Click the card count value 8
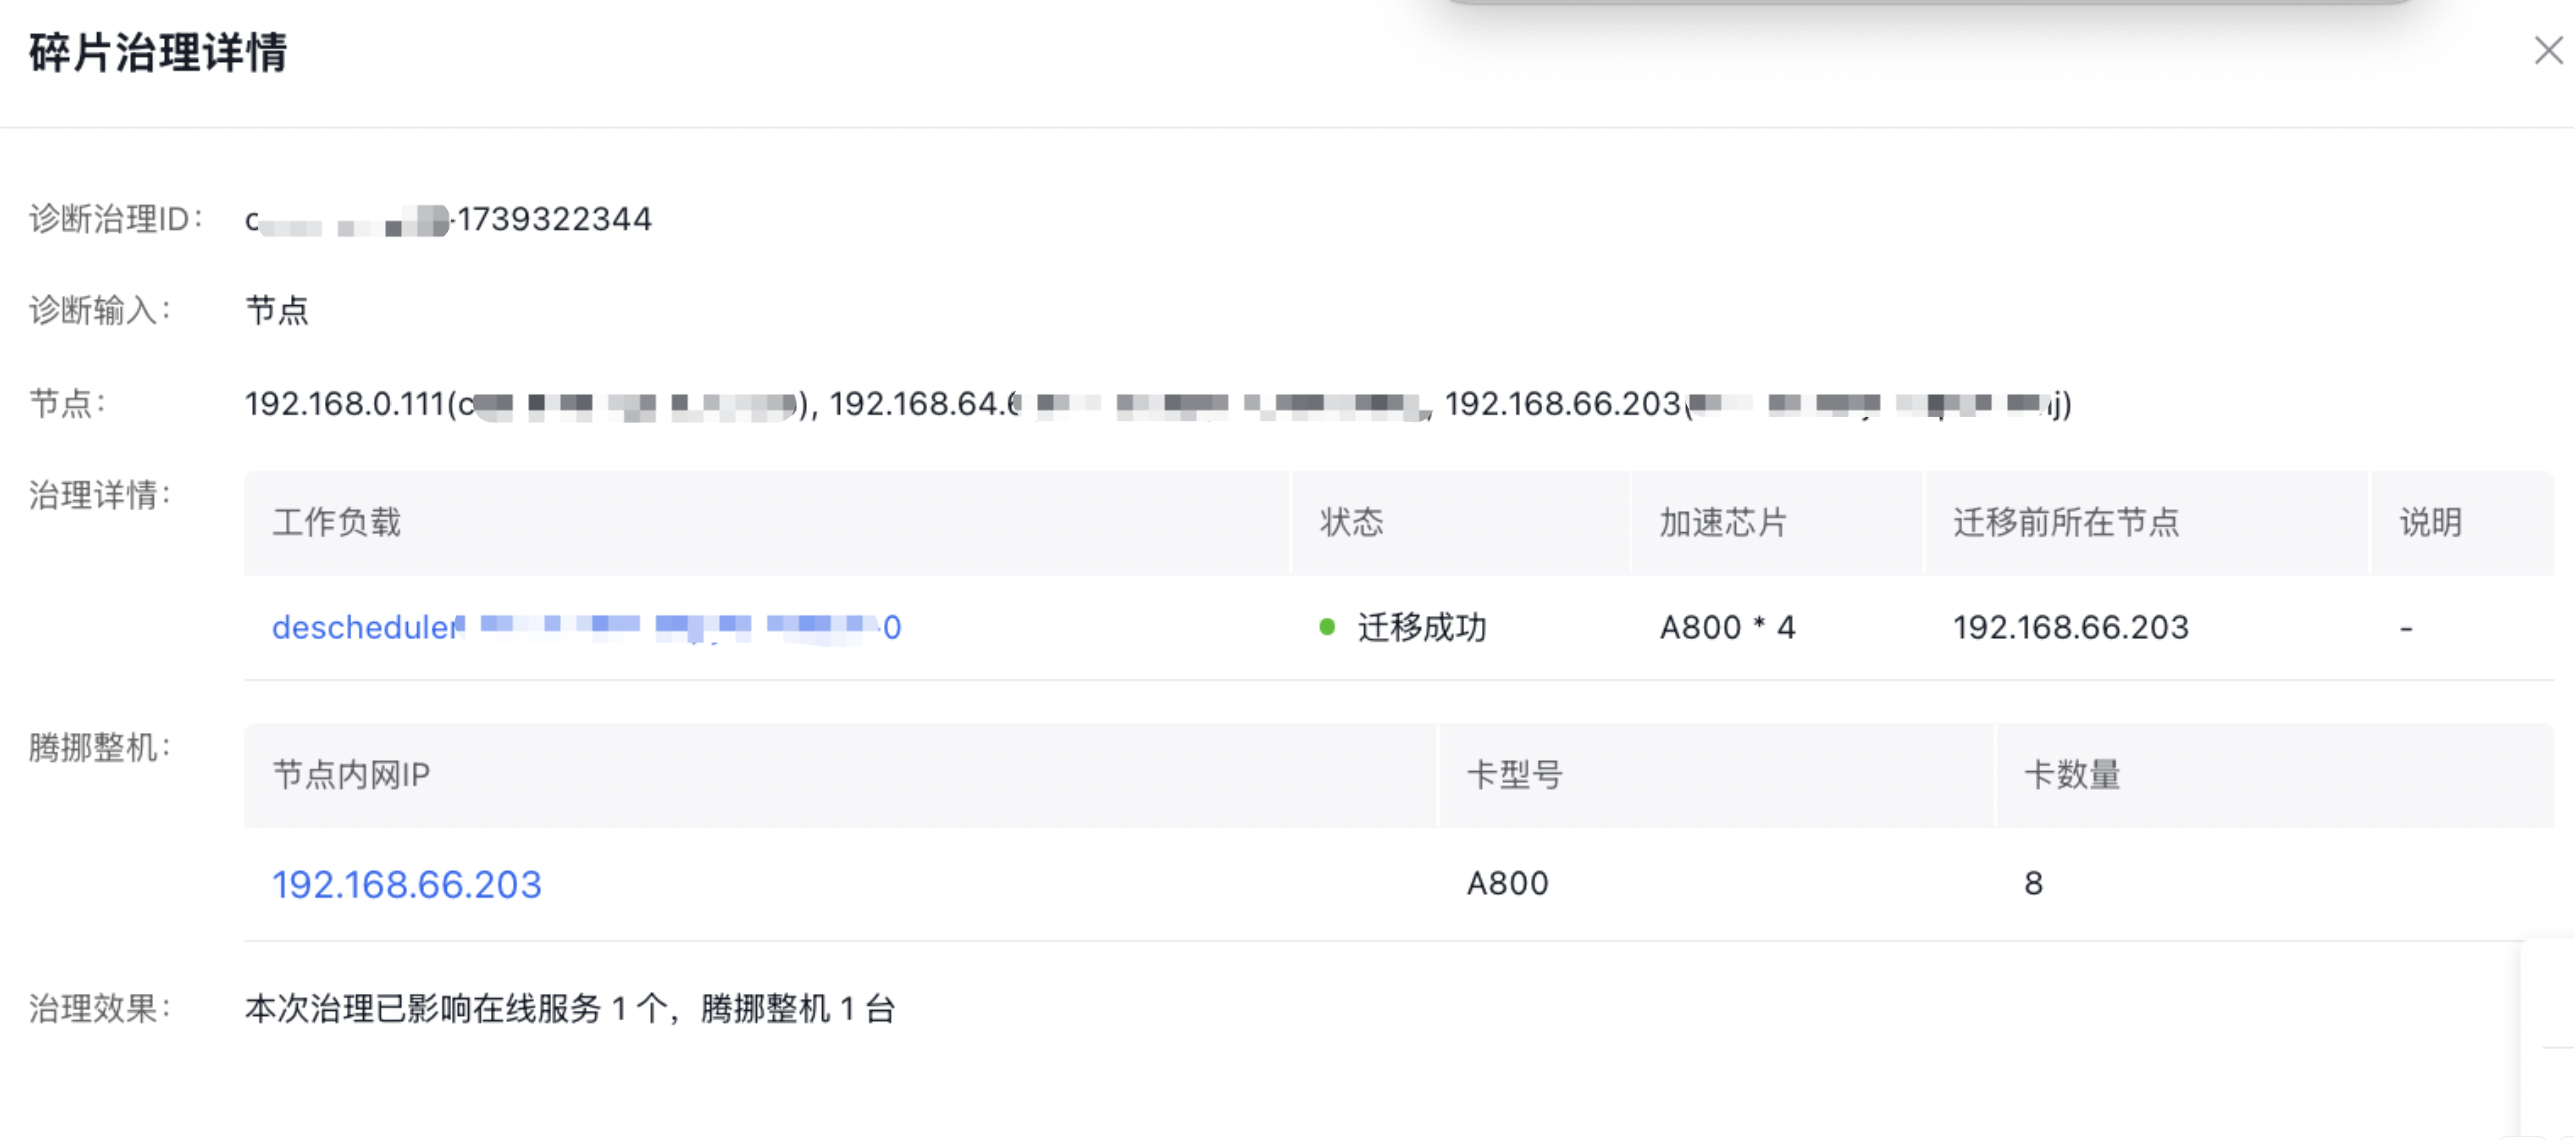The height and width of the screenshot is (1140, 2574). (2033, 884)
